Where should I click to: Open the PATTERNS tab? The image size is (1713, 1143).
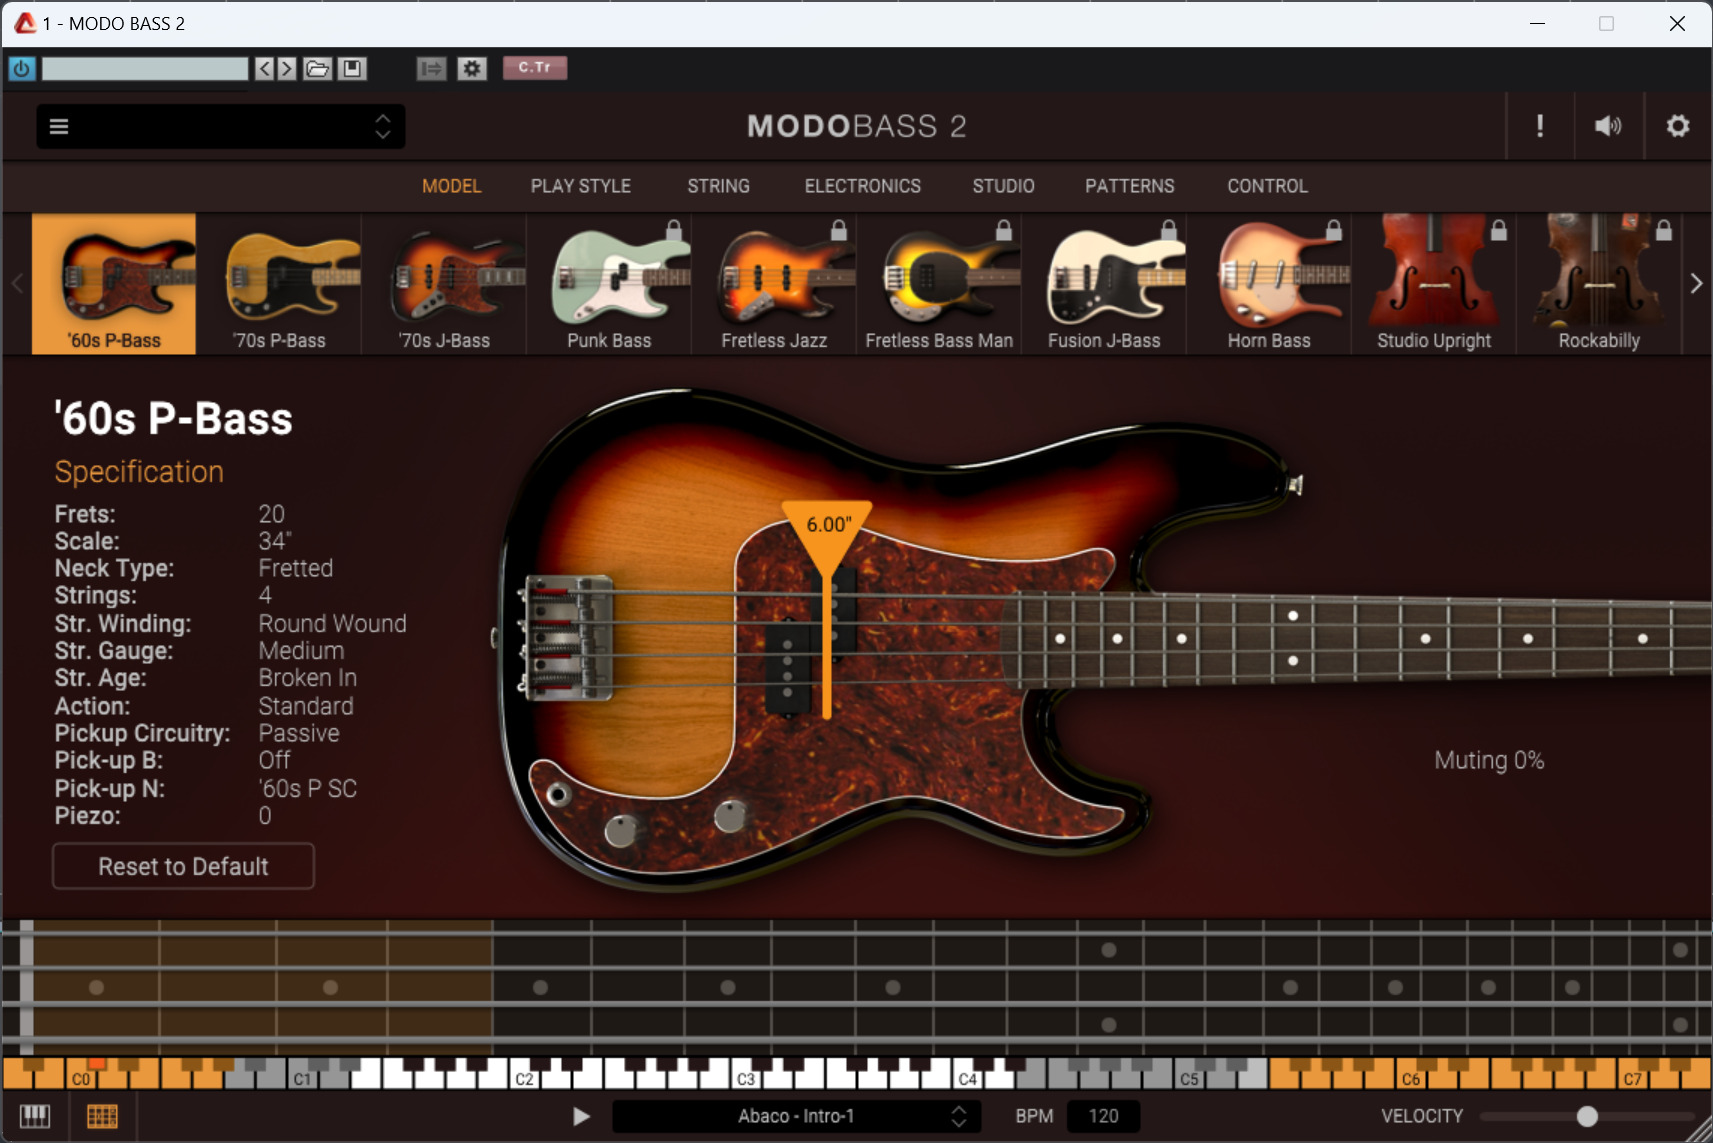click(1130, 186)
